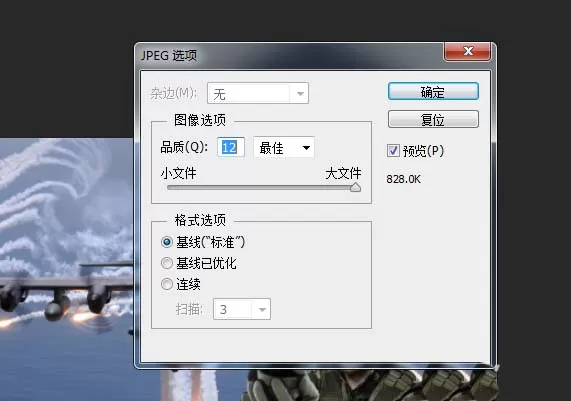Click the 格式选项 group label
This screenshot has width=571, height=401.
(200, 220)
